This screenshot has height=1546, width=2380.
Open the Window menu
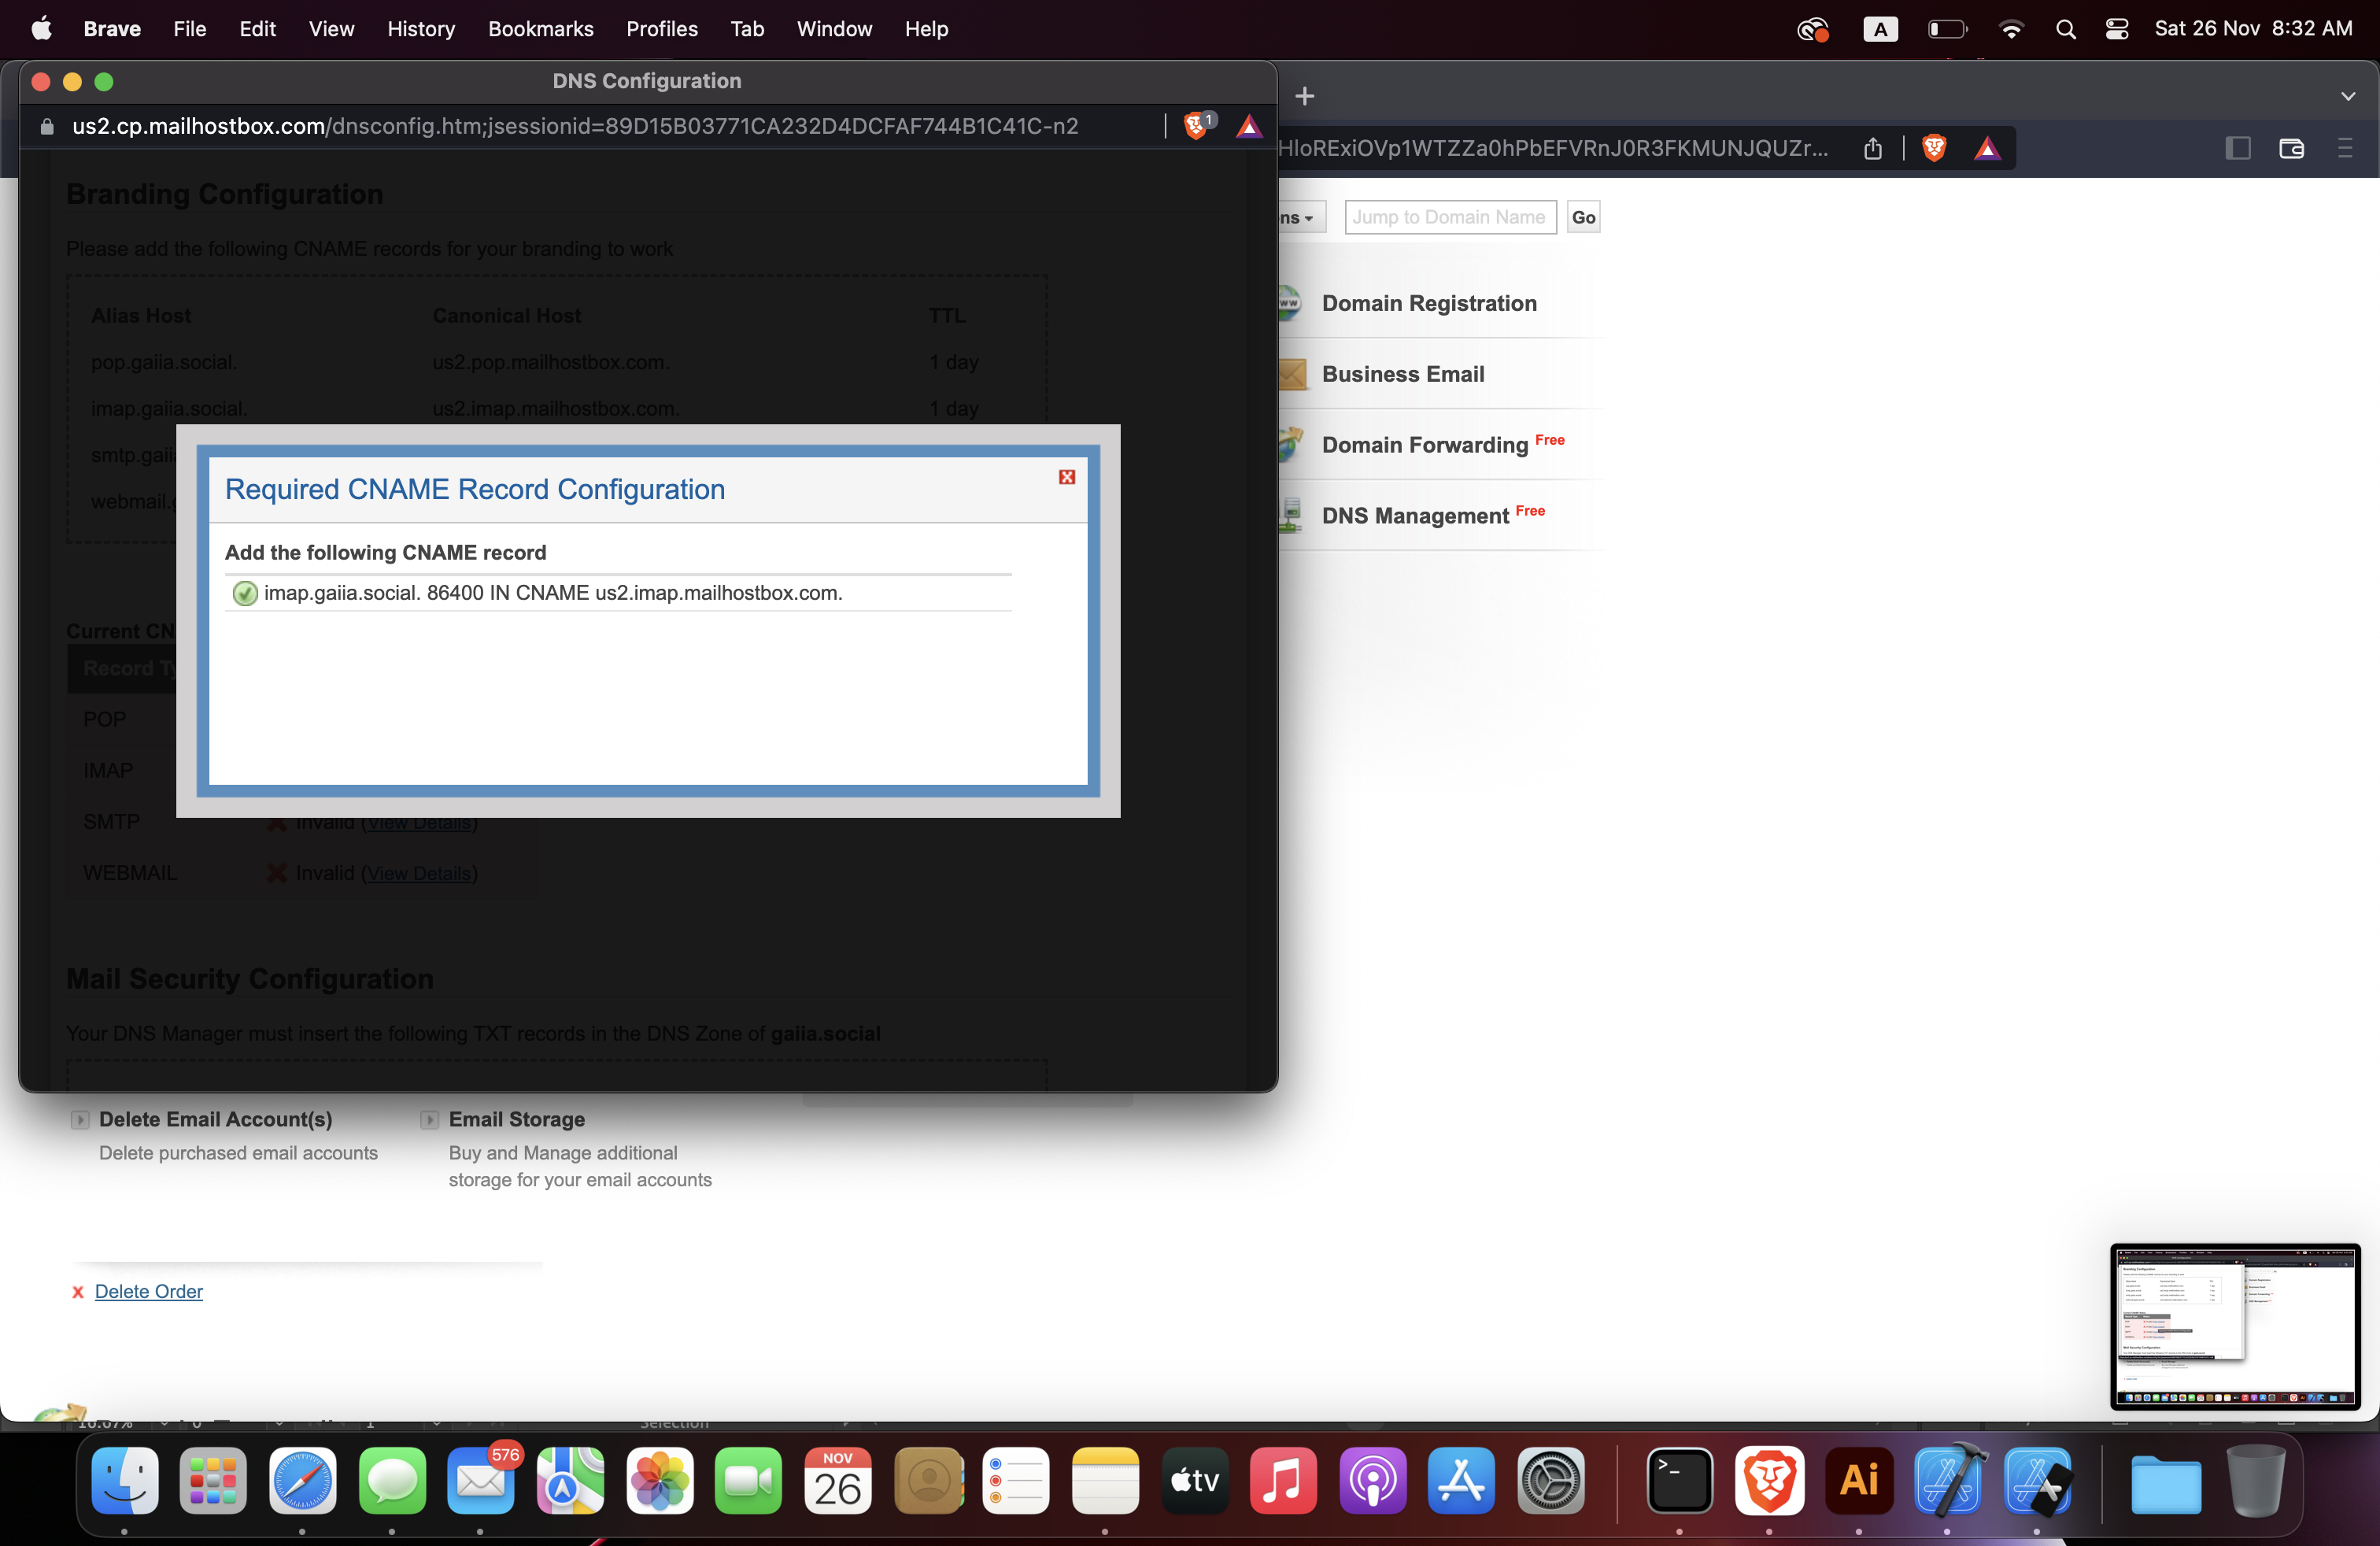point(834,29)
